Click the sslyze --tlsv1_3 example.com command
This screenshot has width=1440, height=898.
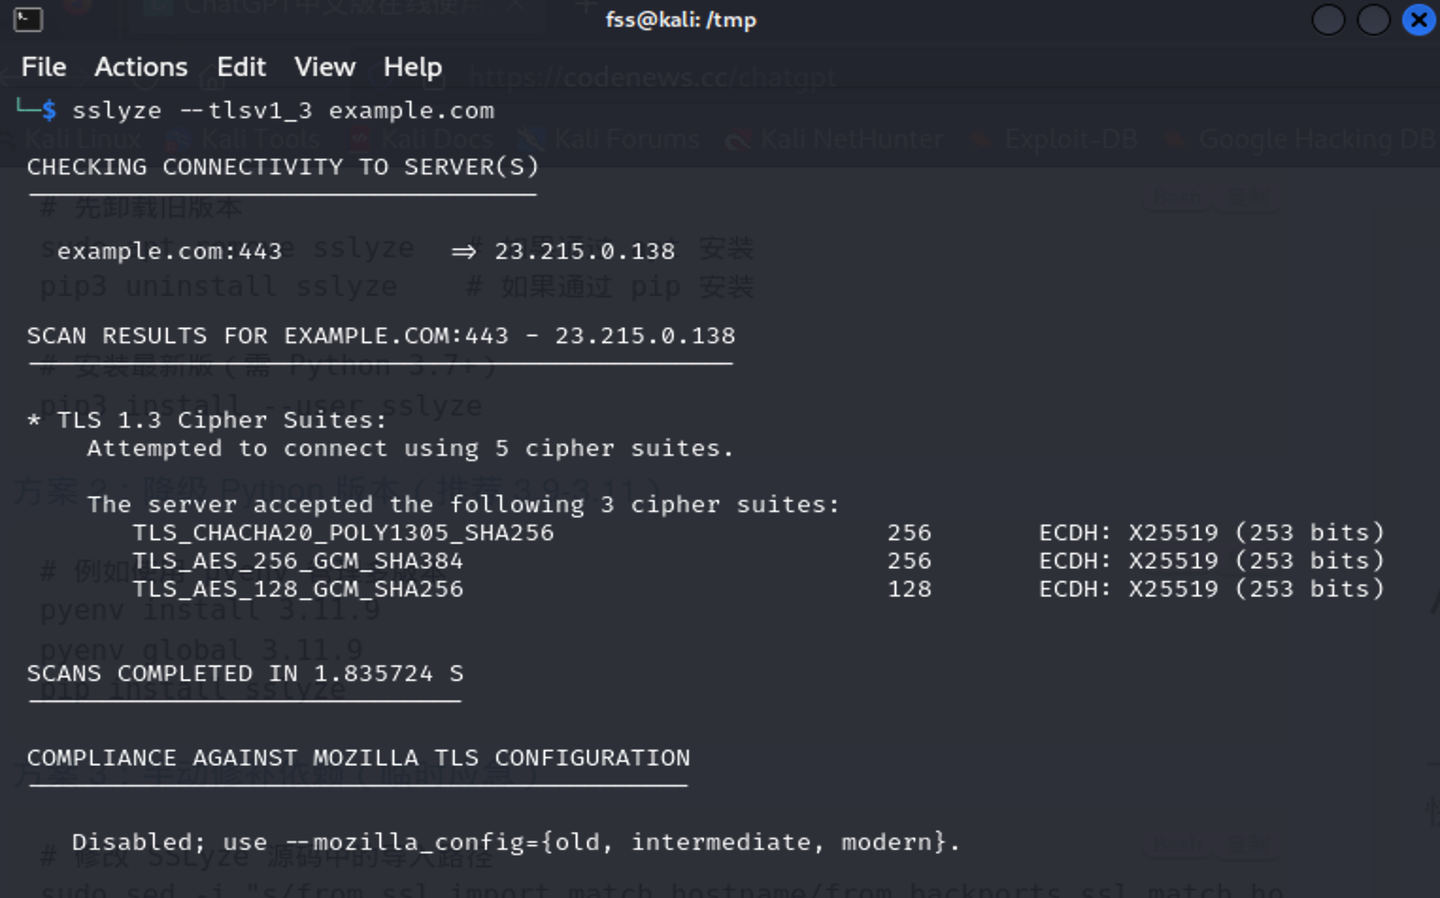coord(283,110)
